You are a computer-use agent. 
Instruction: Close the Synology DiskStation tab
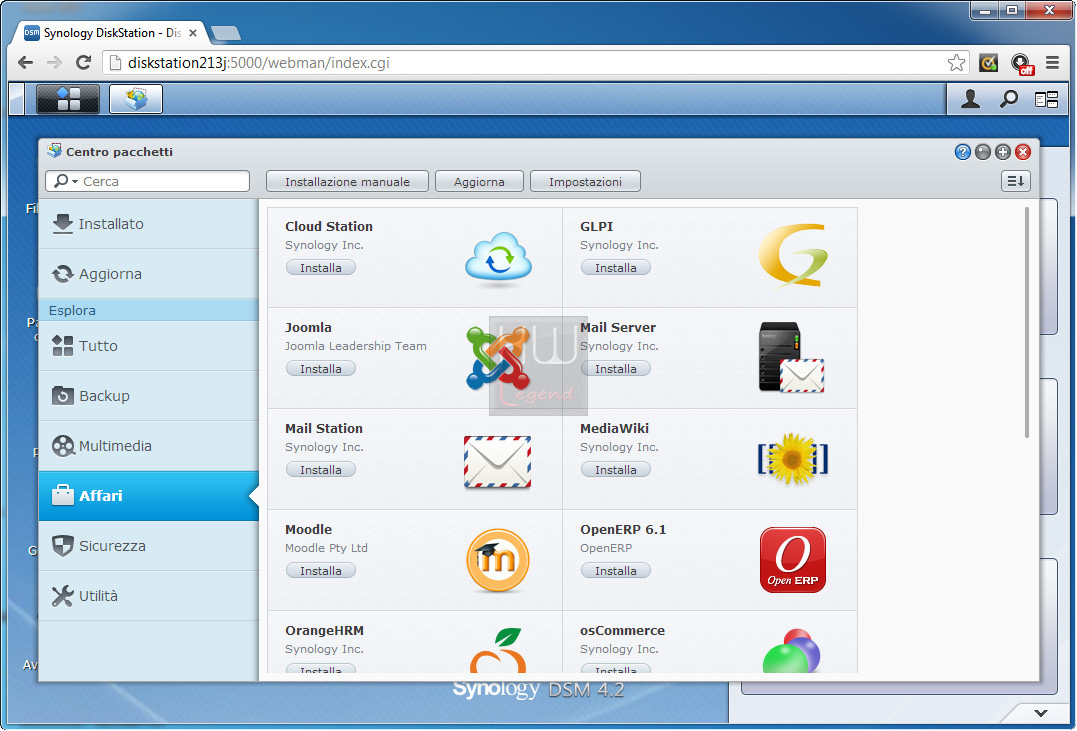(193, 33)
